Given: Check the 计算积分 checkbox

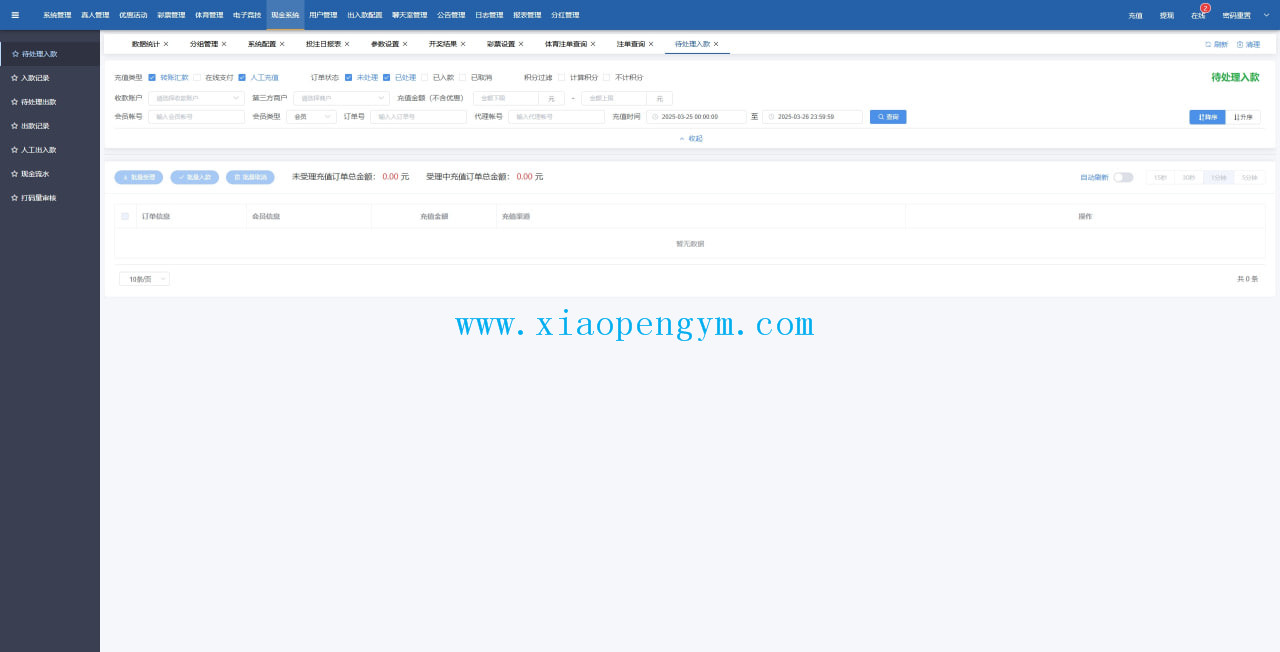Looking at the screenshot, I should point(561,77).
